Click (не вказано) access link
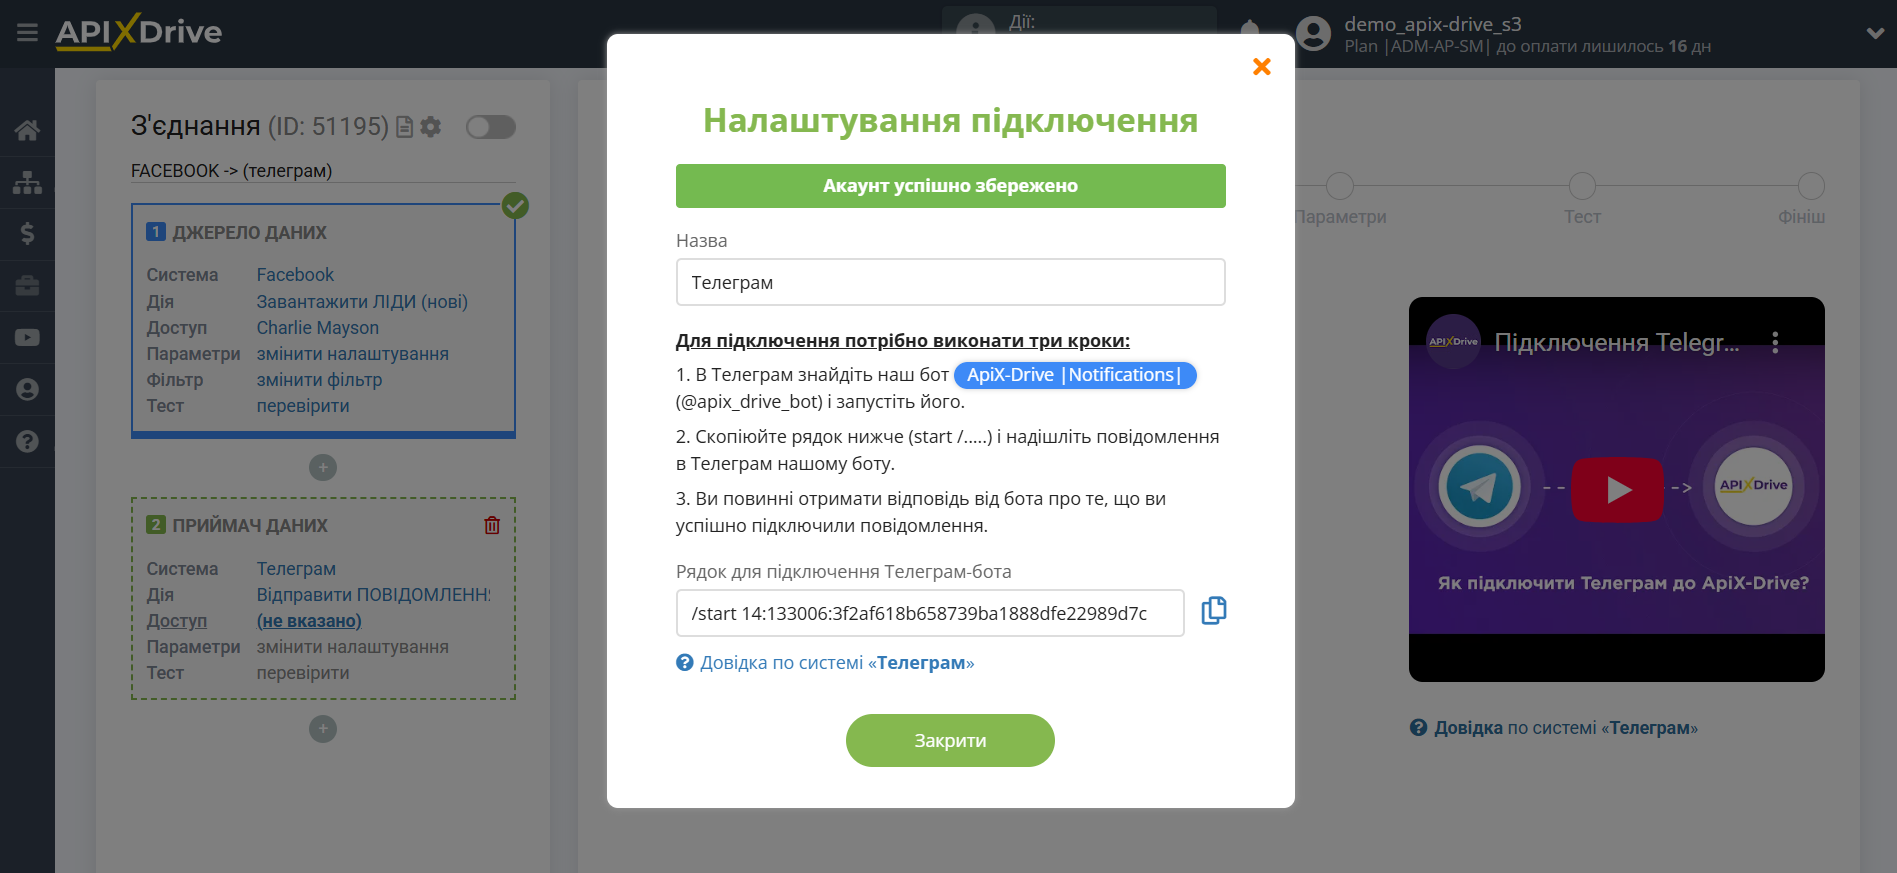Screen dimensions: 1897x873 pos(309,621)
